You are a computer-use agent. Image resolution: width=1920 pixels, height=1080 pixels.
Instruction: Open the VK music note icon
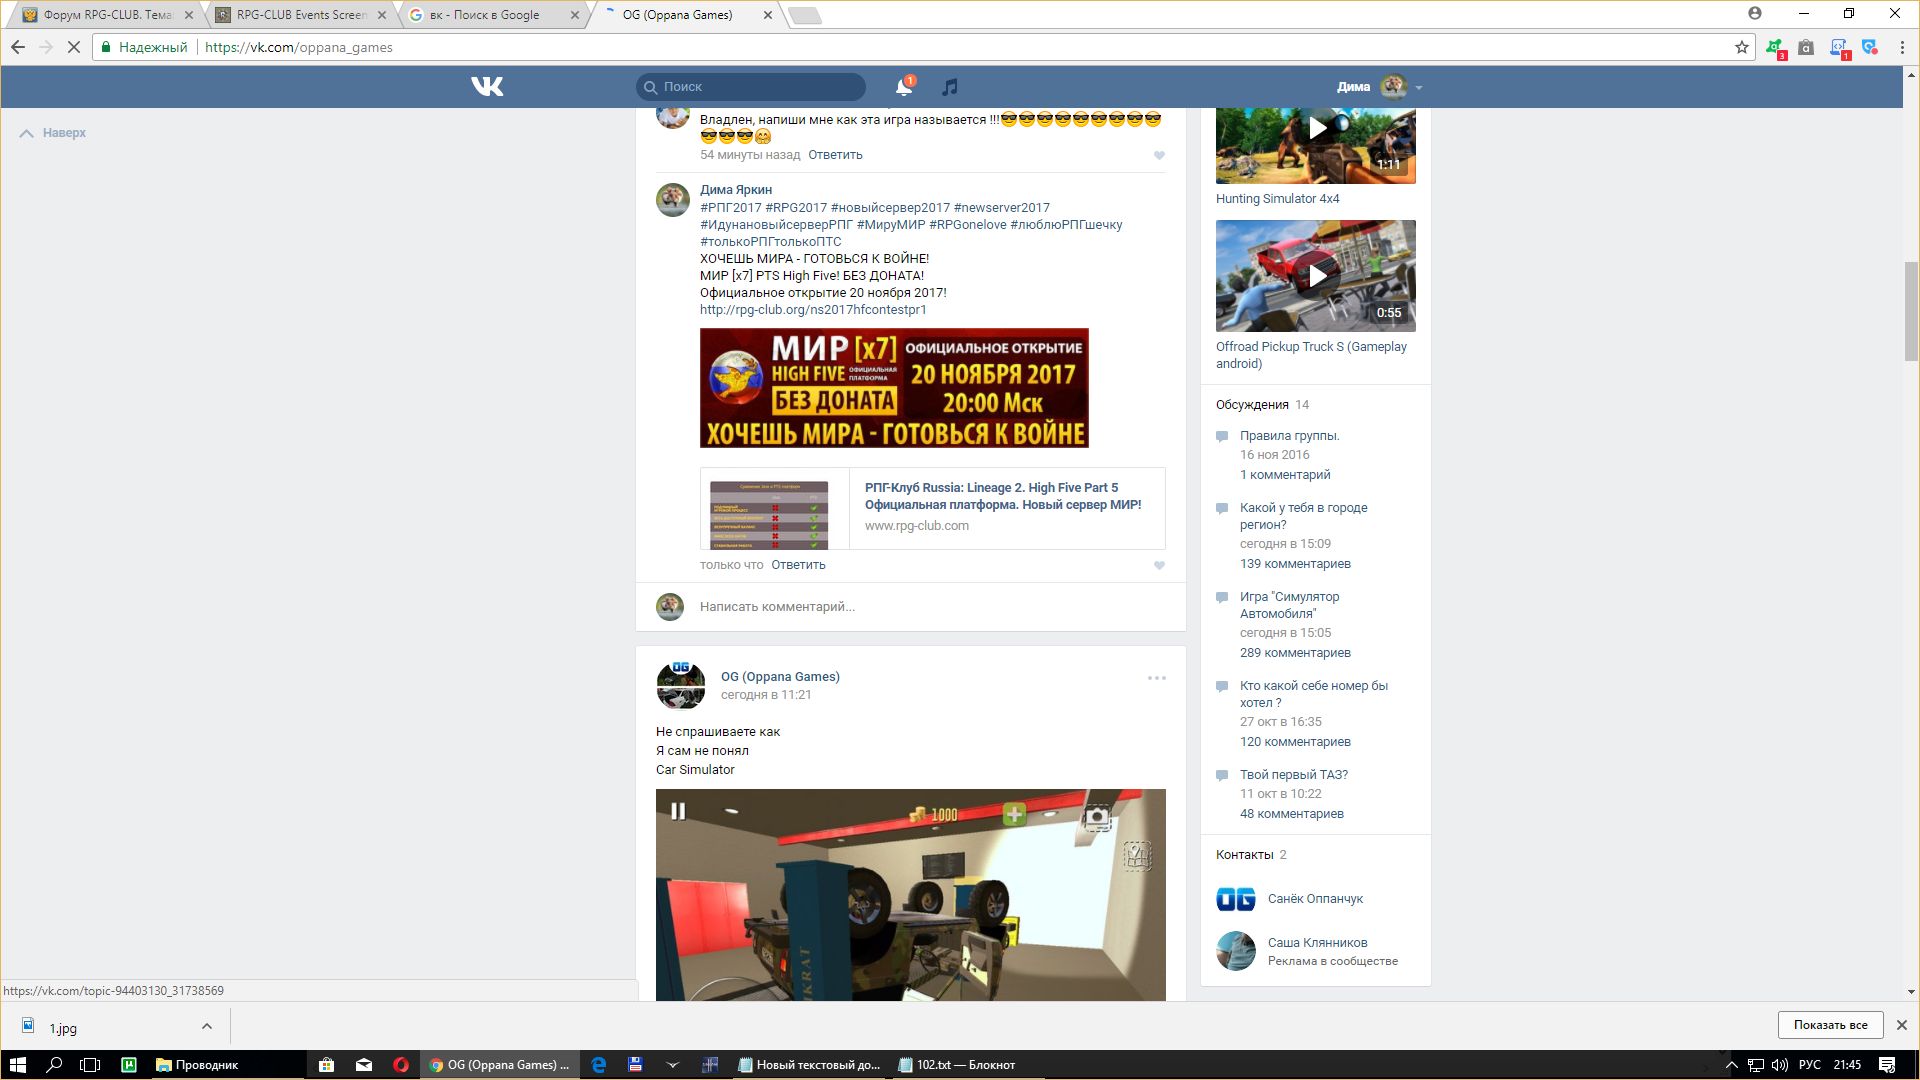(x=950, y=87)
